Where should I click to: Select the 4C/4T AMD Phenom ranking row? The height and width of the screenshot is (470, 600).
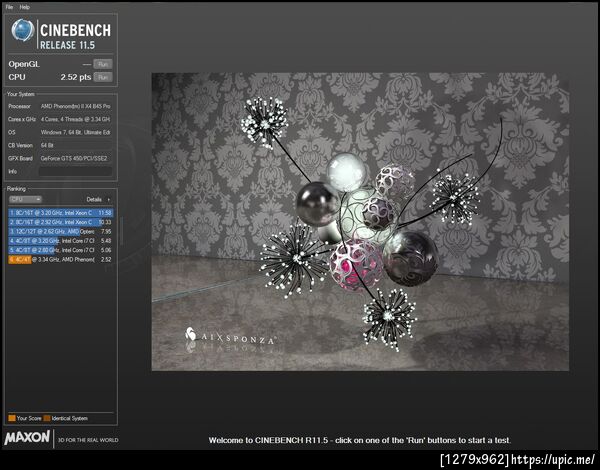pos(60,259)
